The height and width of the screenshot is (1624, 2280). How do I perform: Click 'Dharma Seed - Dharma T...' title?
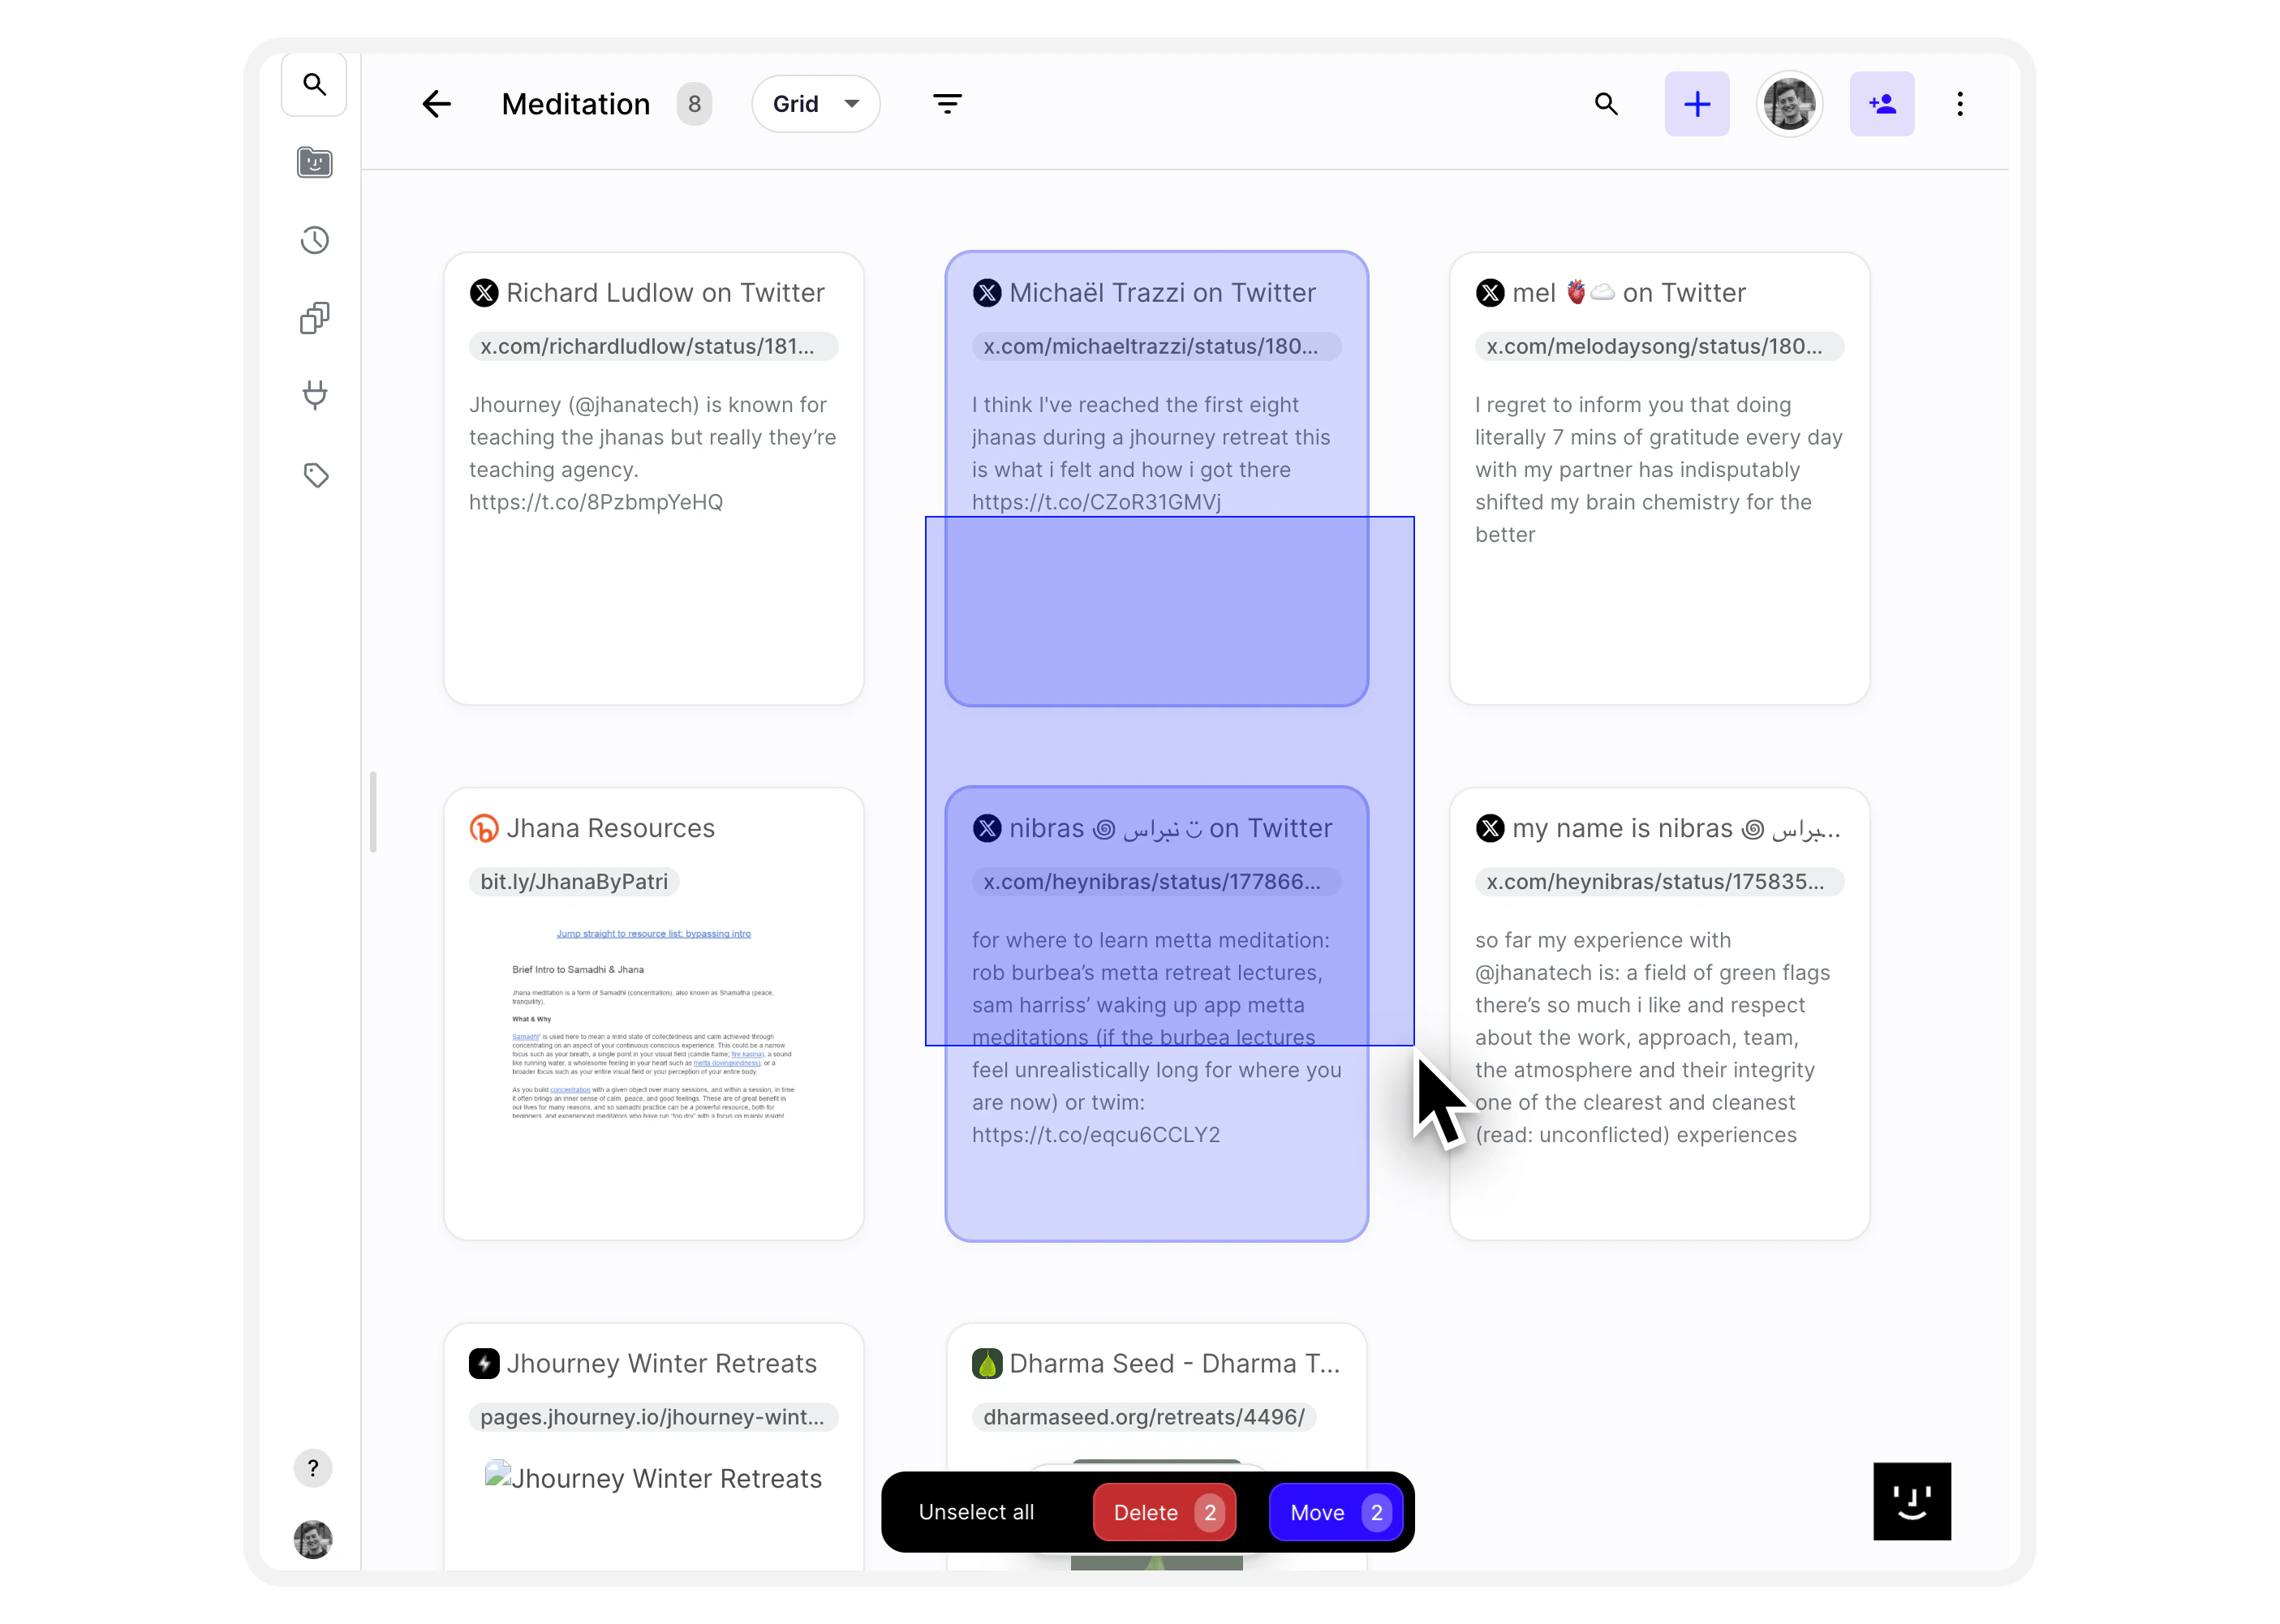coord(1174,1364)
